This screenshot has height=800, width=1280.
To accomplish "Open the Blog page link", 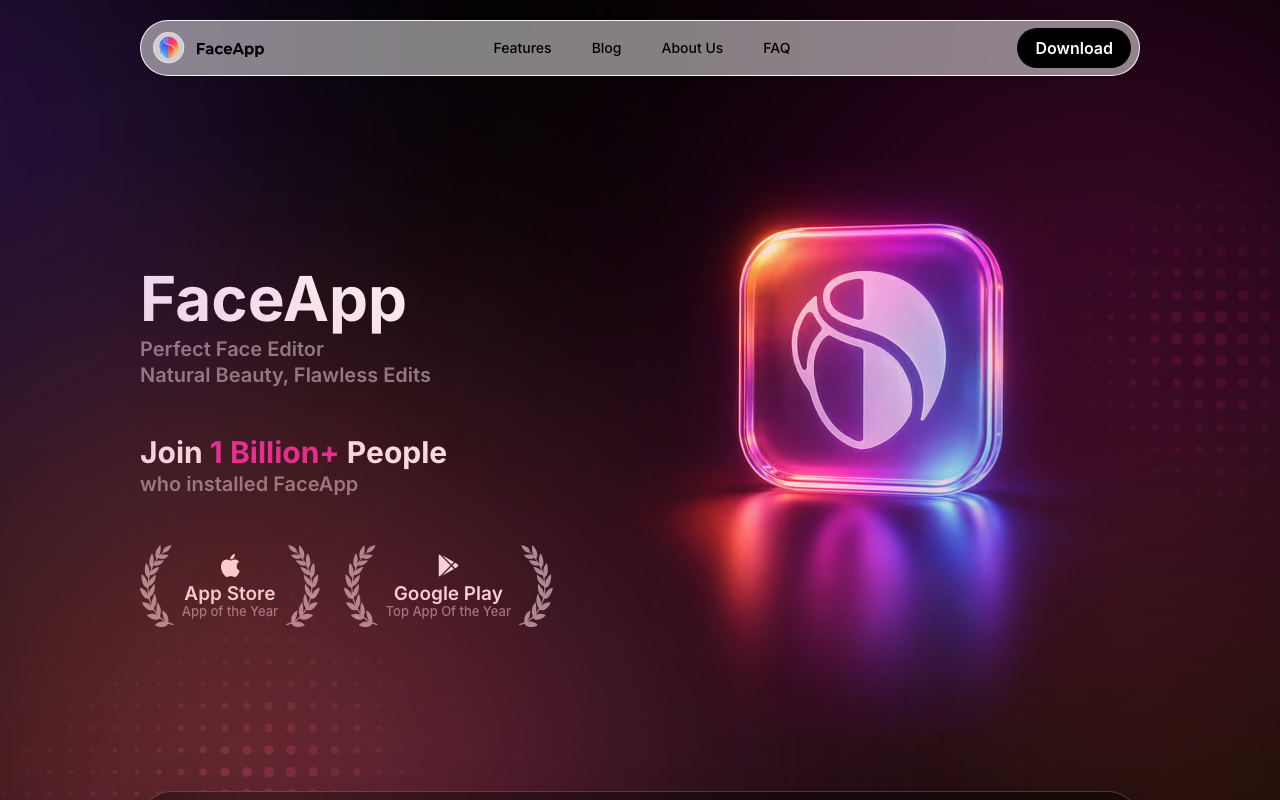I will 606,48.
